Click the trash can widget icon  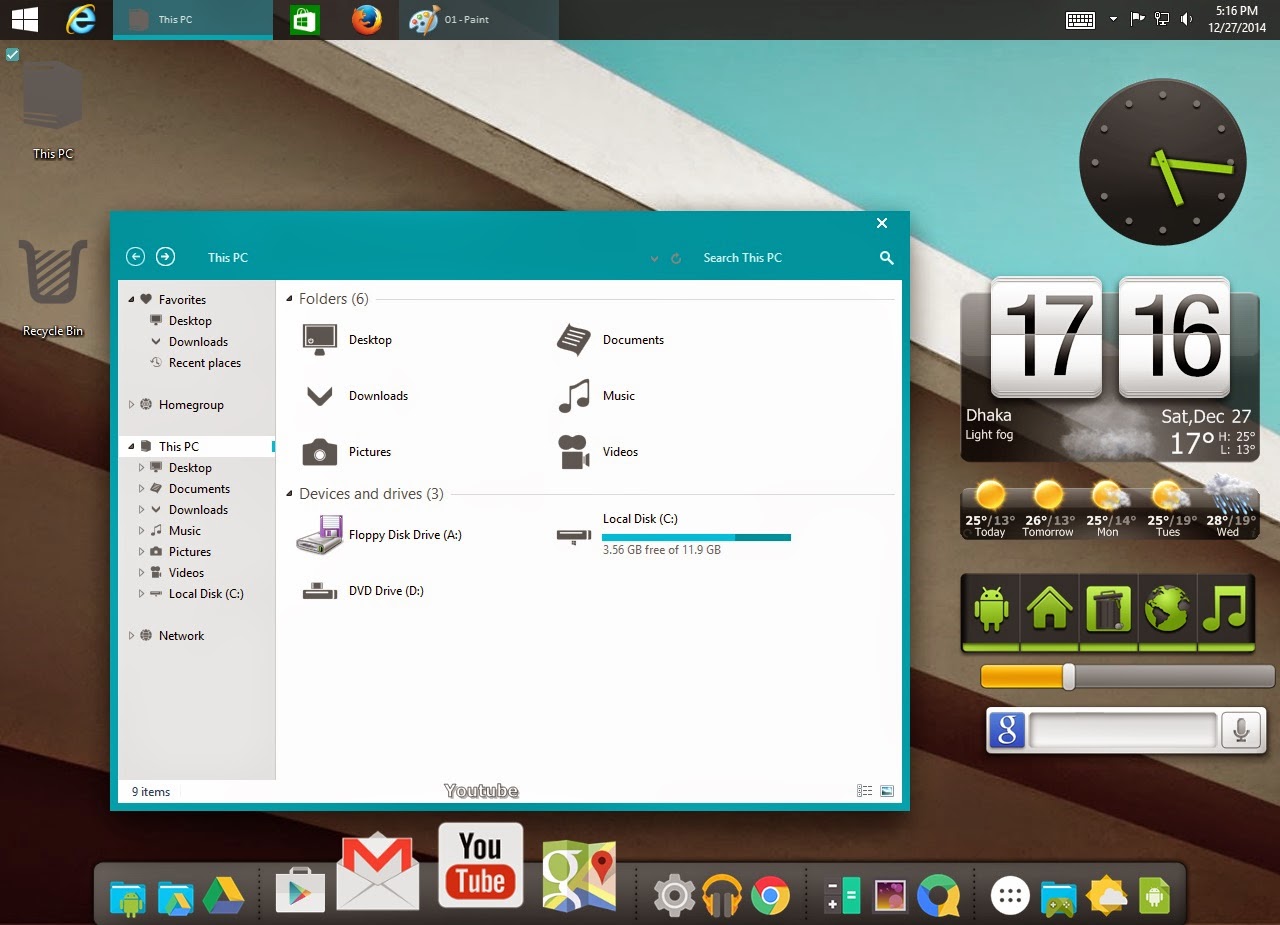click(x=1108, y=607)
